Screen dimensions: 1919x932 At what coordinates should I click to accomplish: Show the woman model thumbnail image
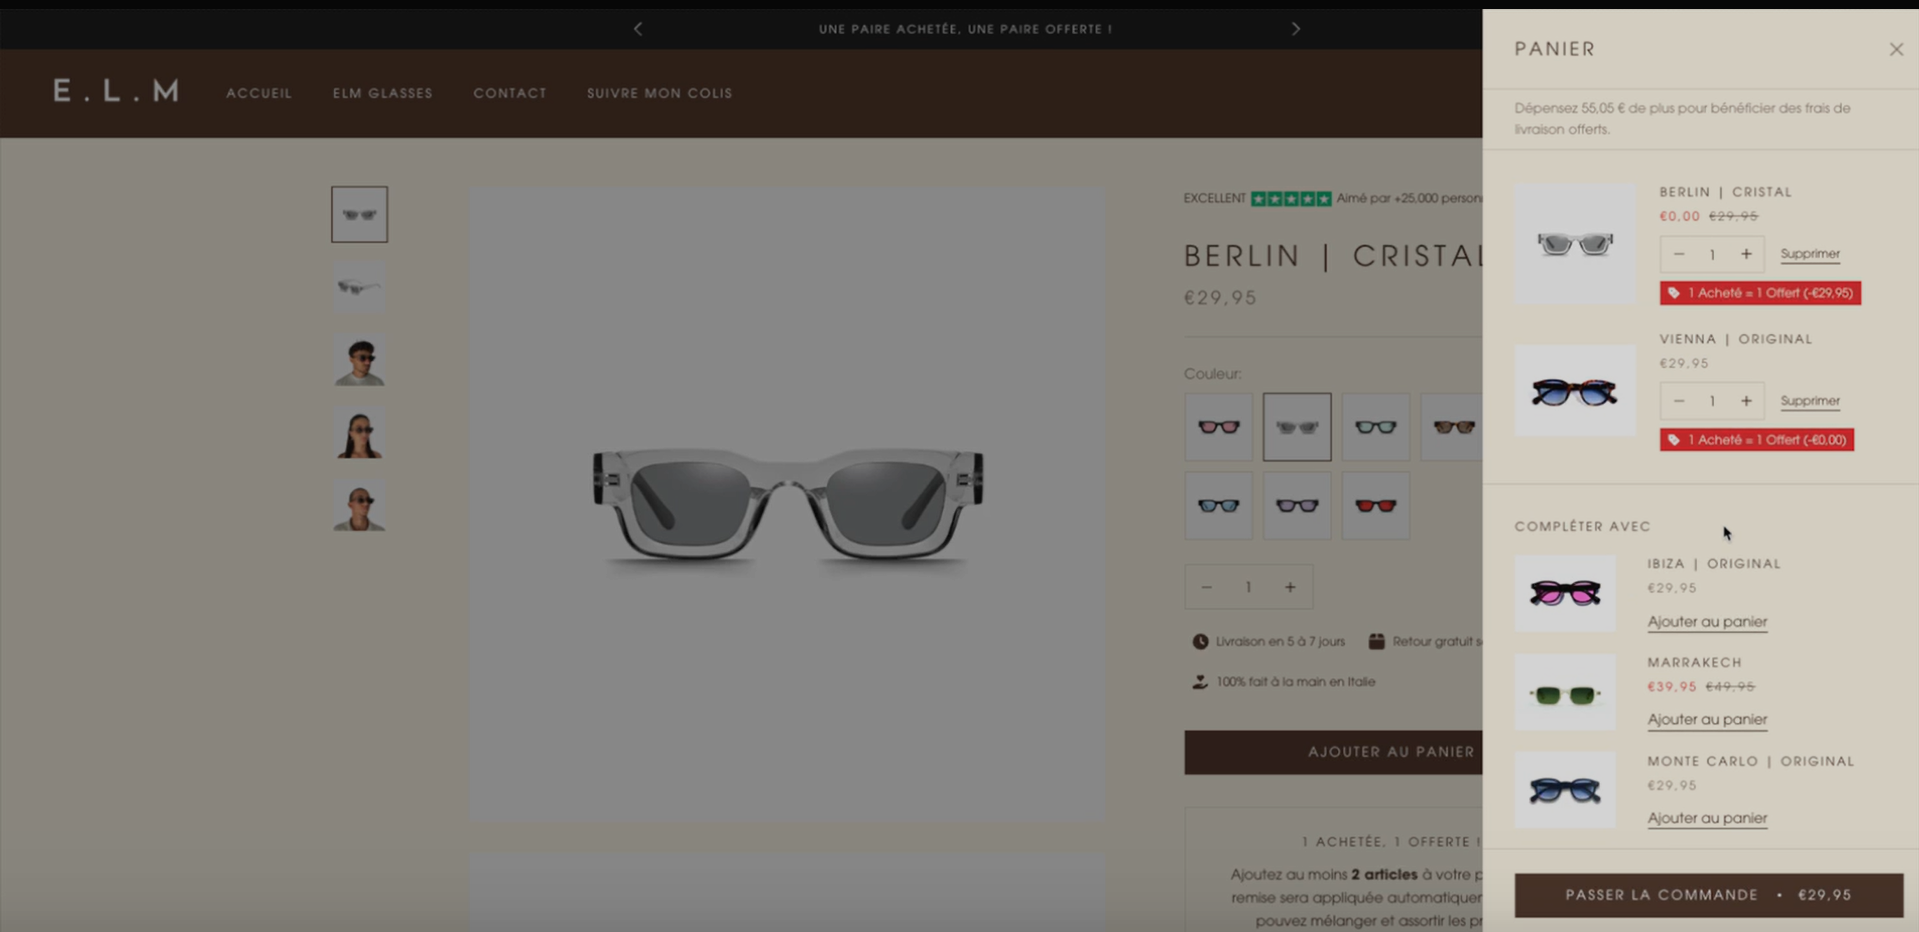pyautogui.click(x=359, y=435)
